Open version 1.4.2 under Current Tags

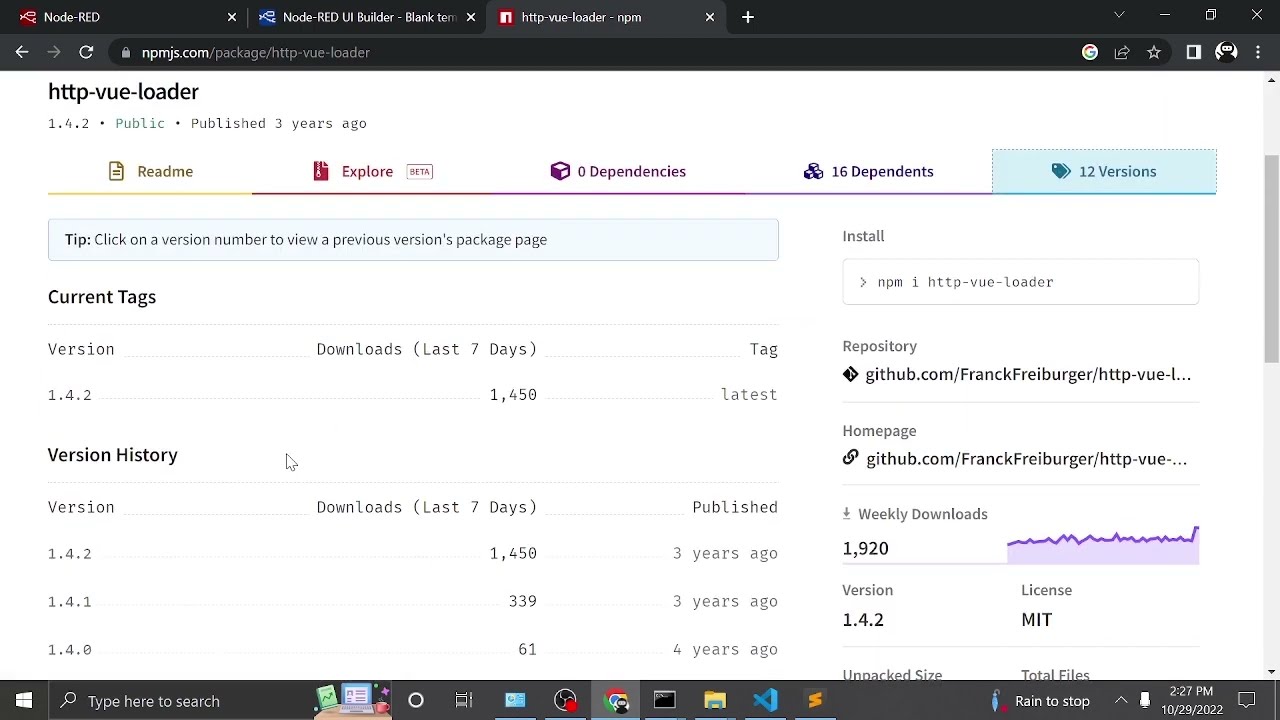click(70, 395)
